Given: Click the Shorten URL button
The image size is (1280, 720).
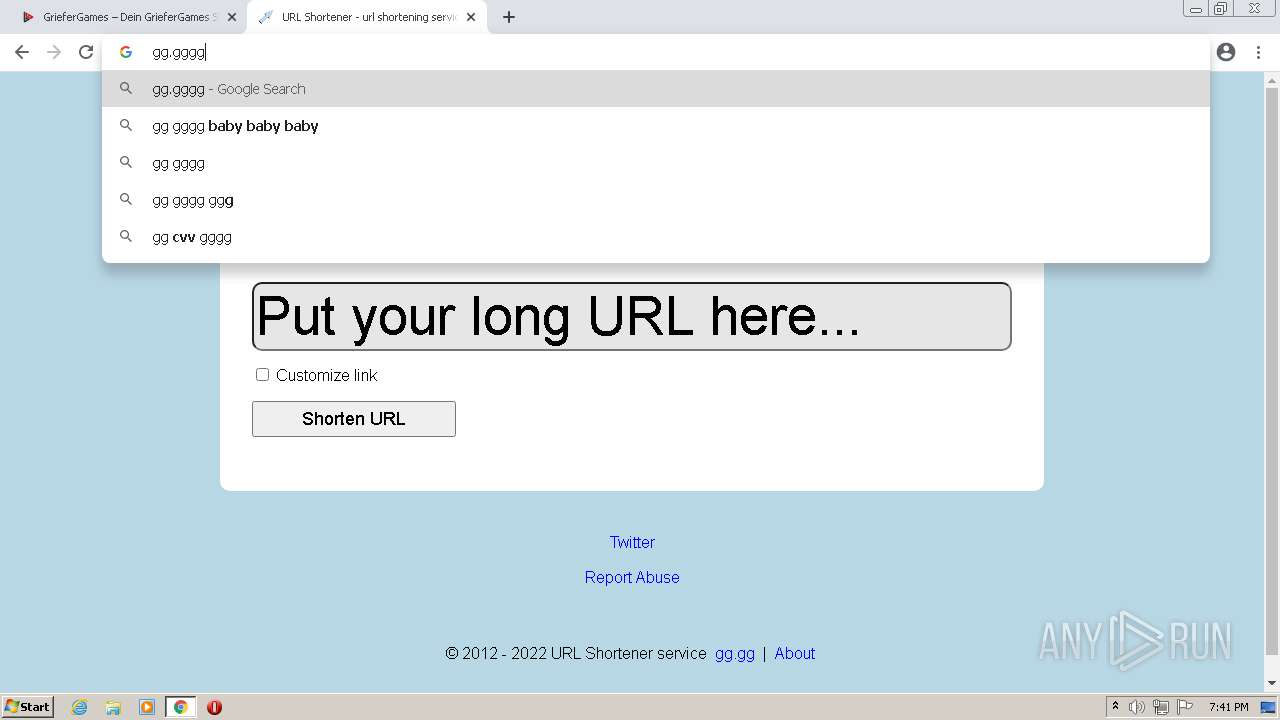Looking at the screenshot, I should (354, 419).
